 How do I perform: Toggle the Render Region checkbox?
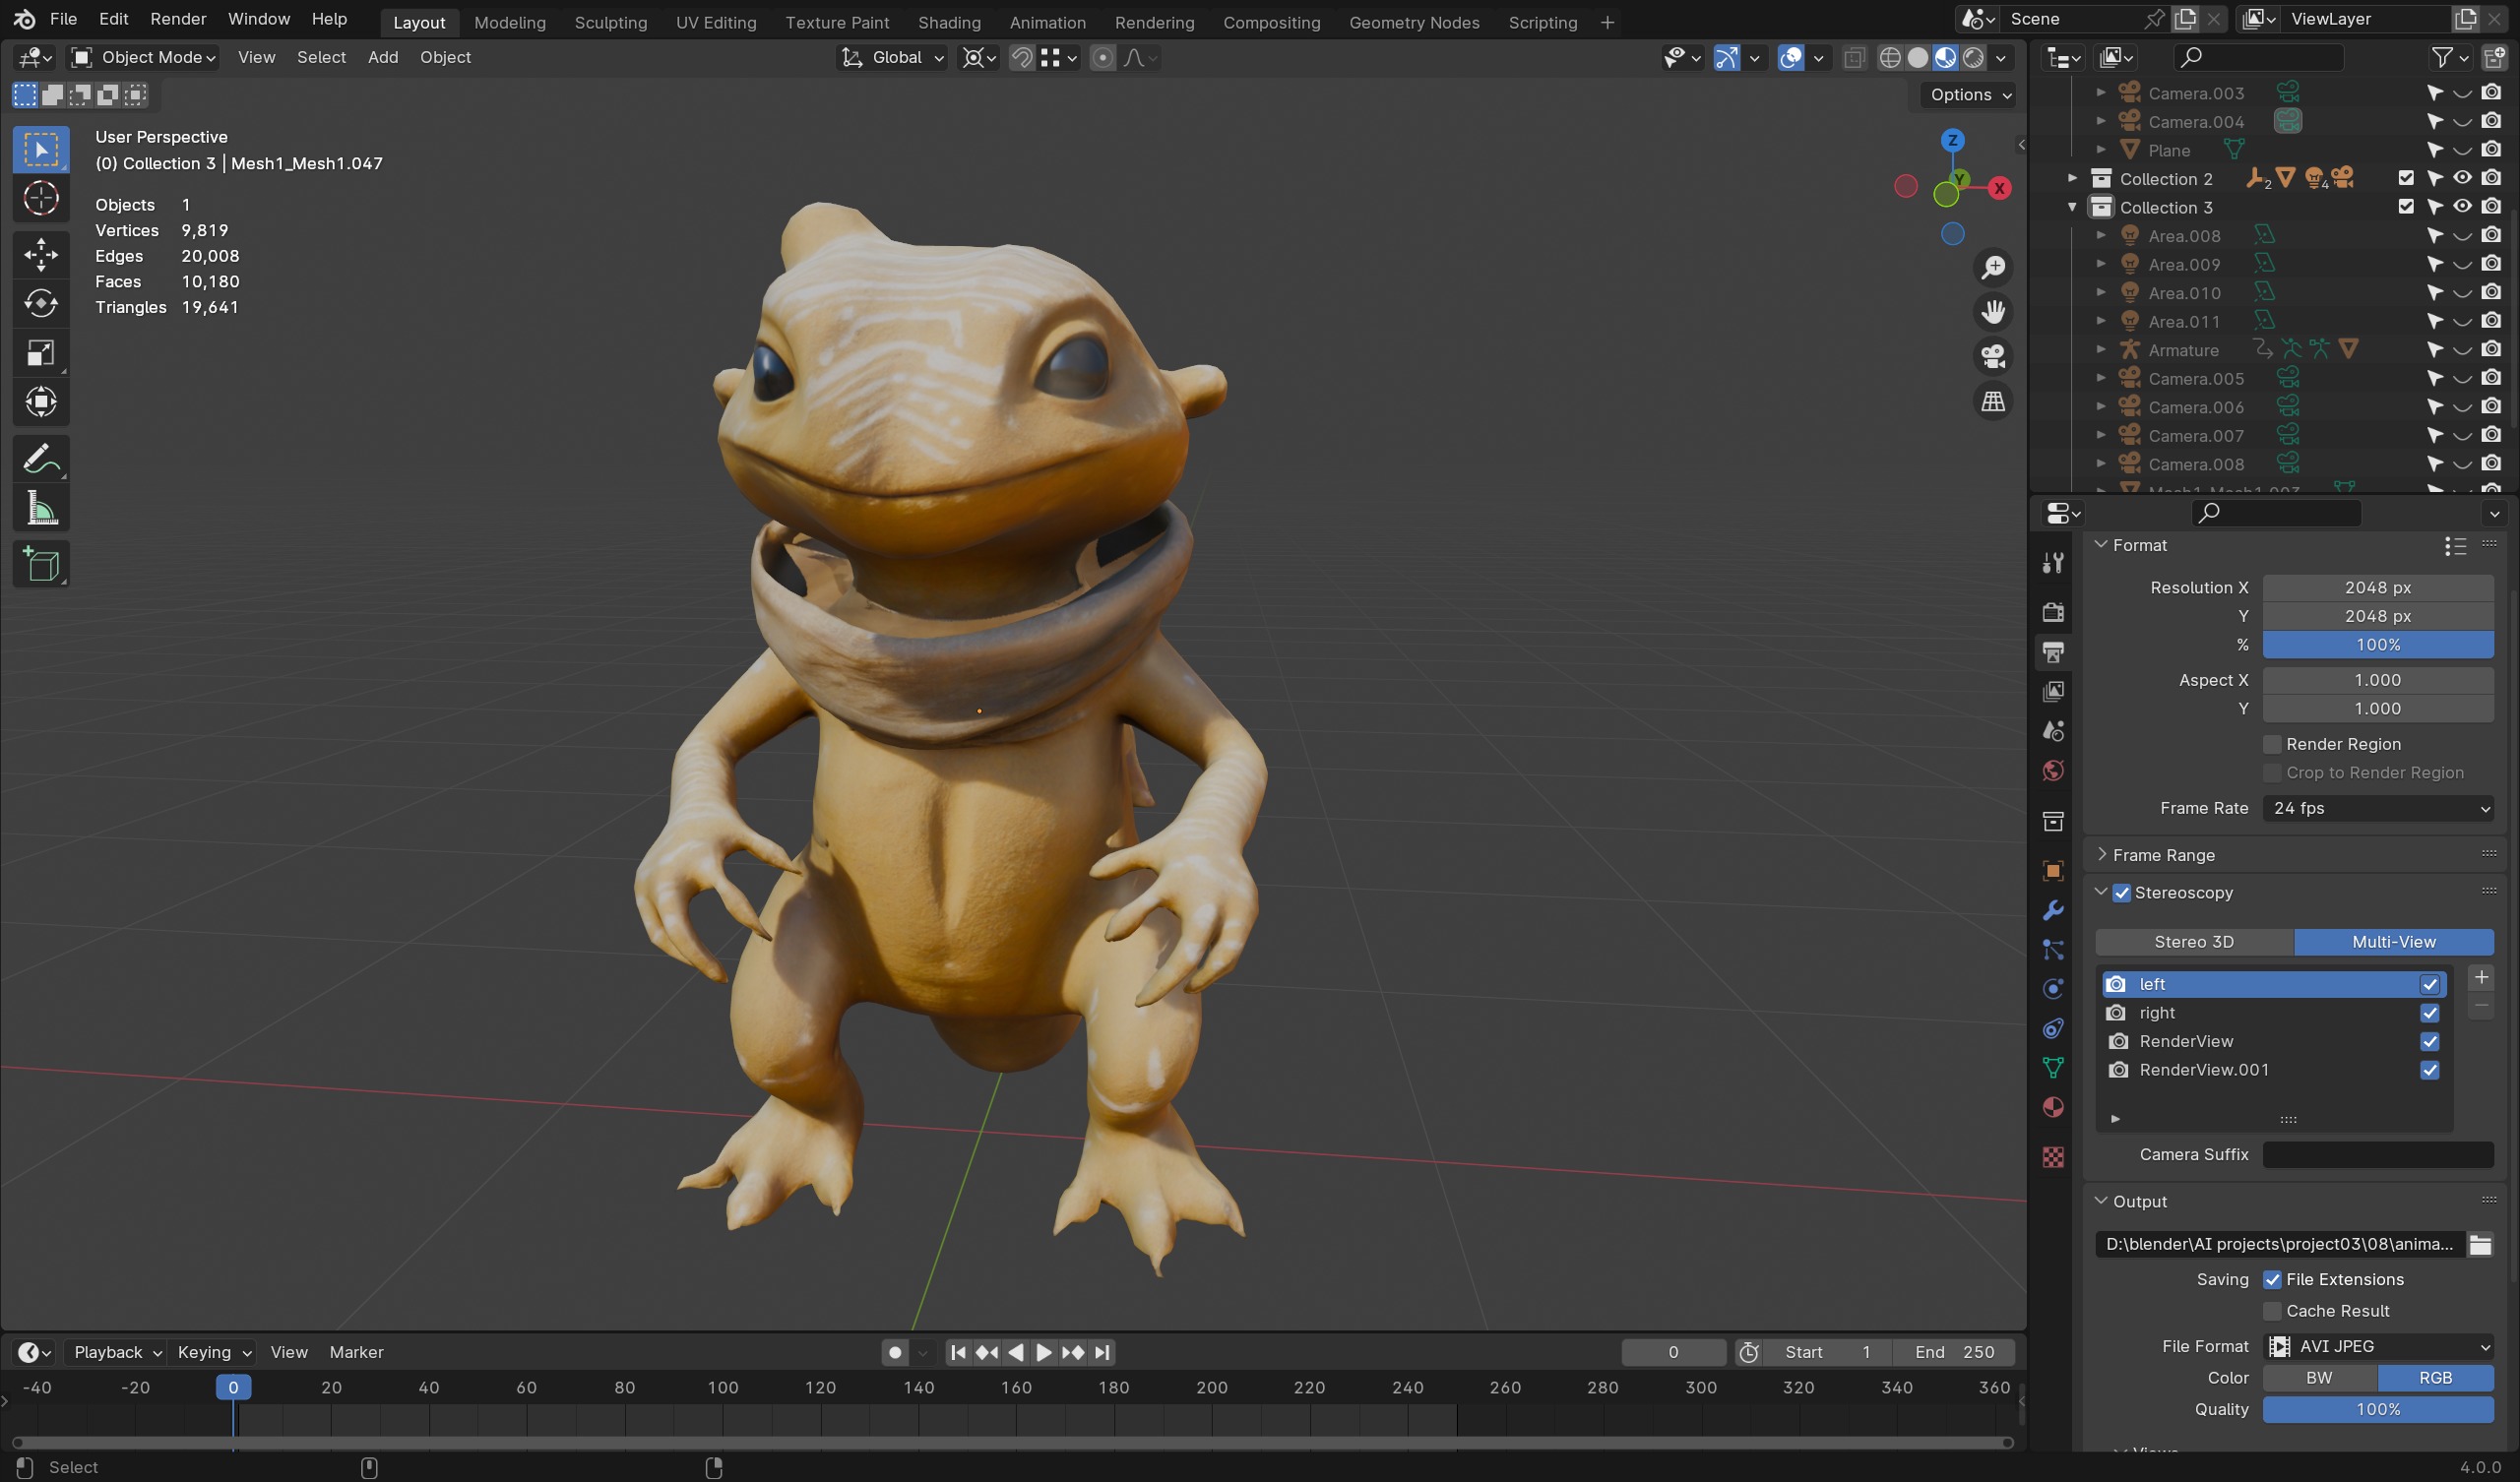[x=2272, y=744]
